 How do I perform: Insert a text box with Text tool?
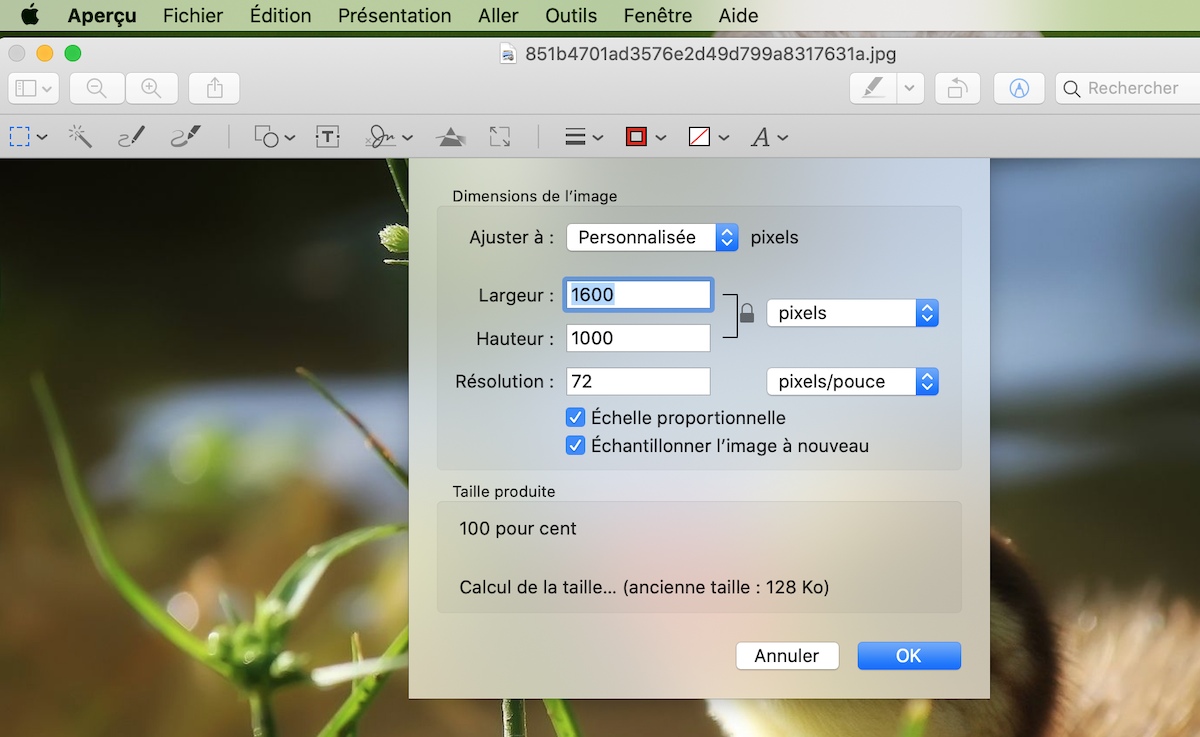(328, 137)
